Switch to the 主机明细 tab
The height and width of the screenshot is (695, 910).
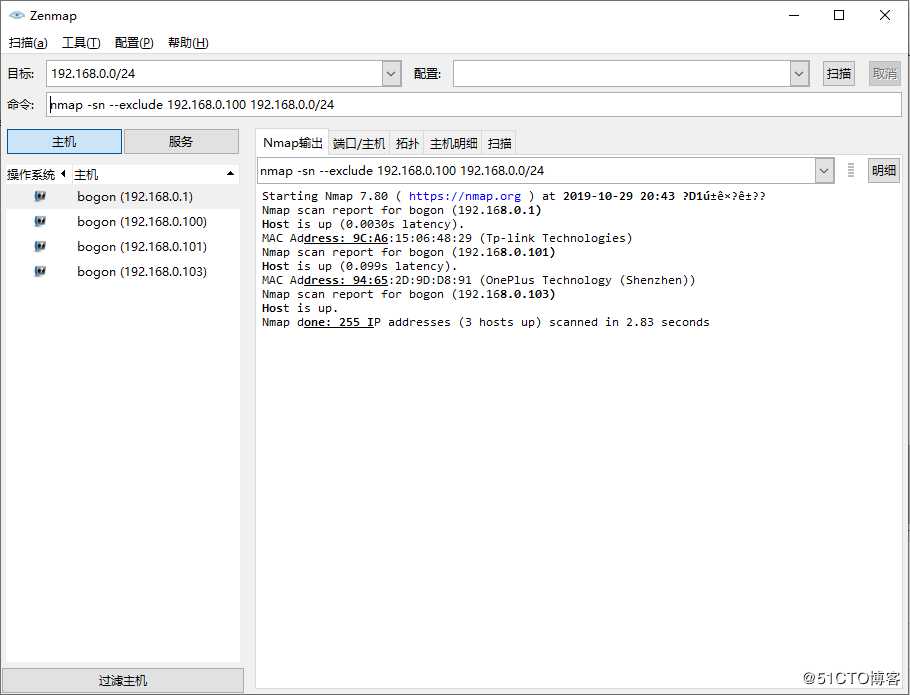click(453, 143)
